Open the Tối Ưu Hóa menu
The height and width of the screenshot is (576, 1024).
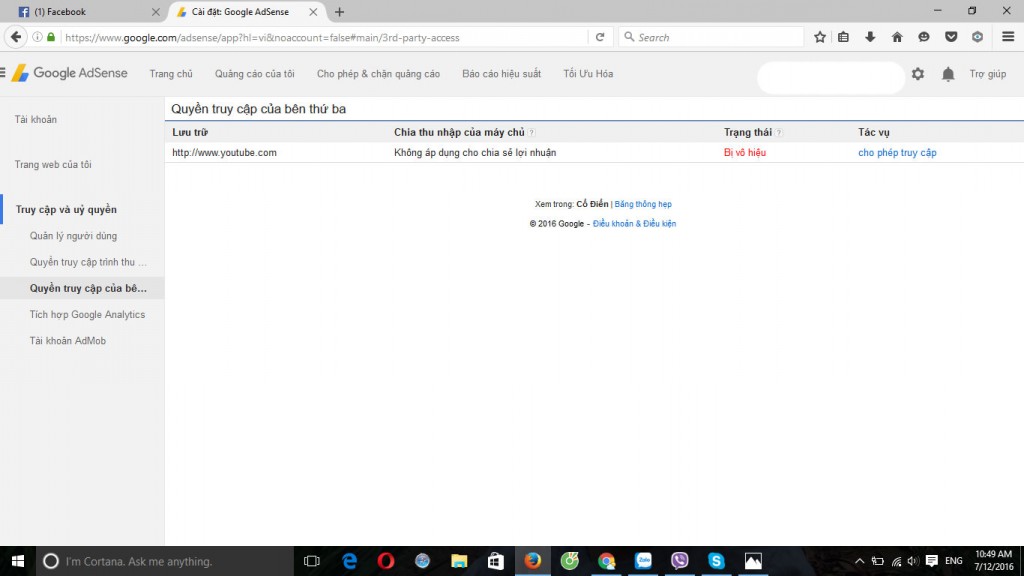pos(588,74)
